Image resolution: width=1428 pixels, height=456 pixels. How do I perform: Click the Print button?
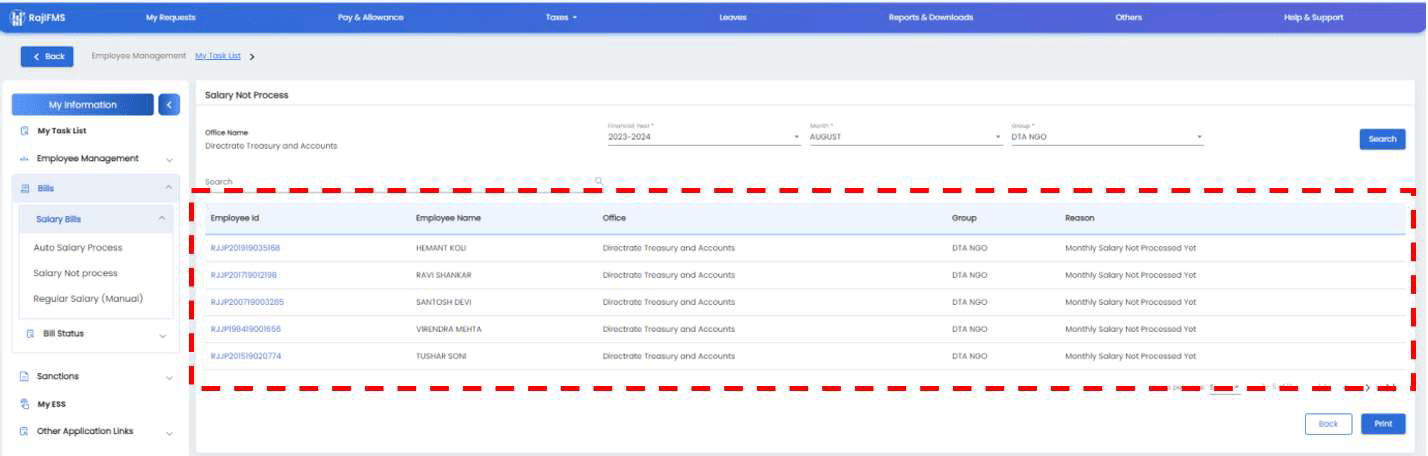(x=1382, y=424)
